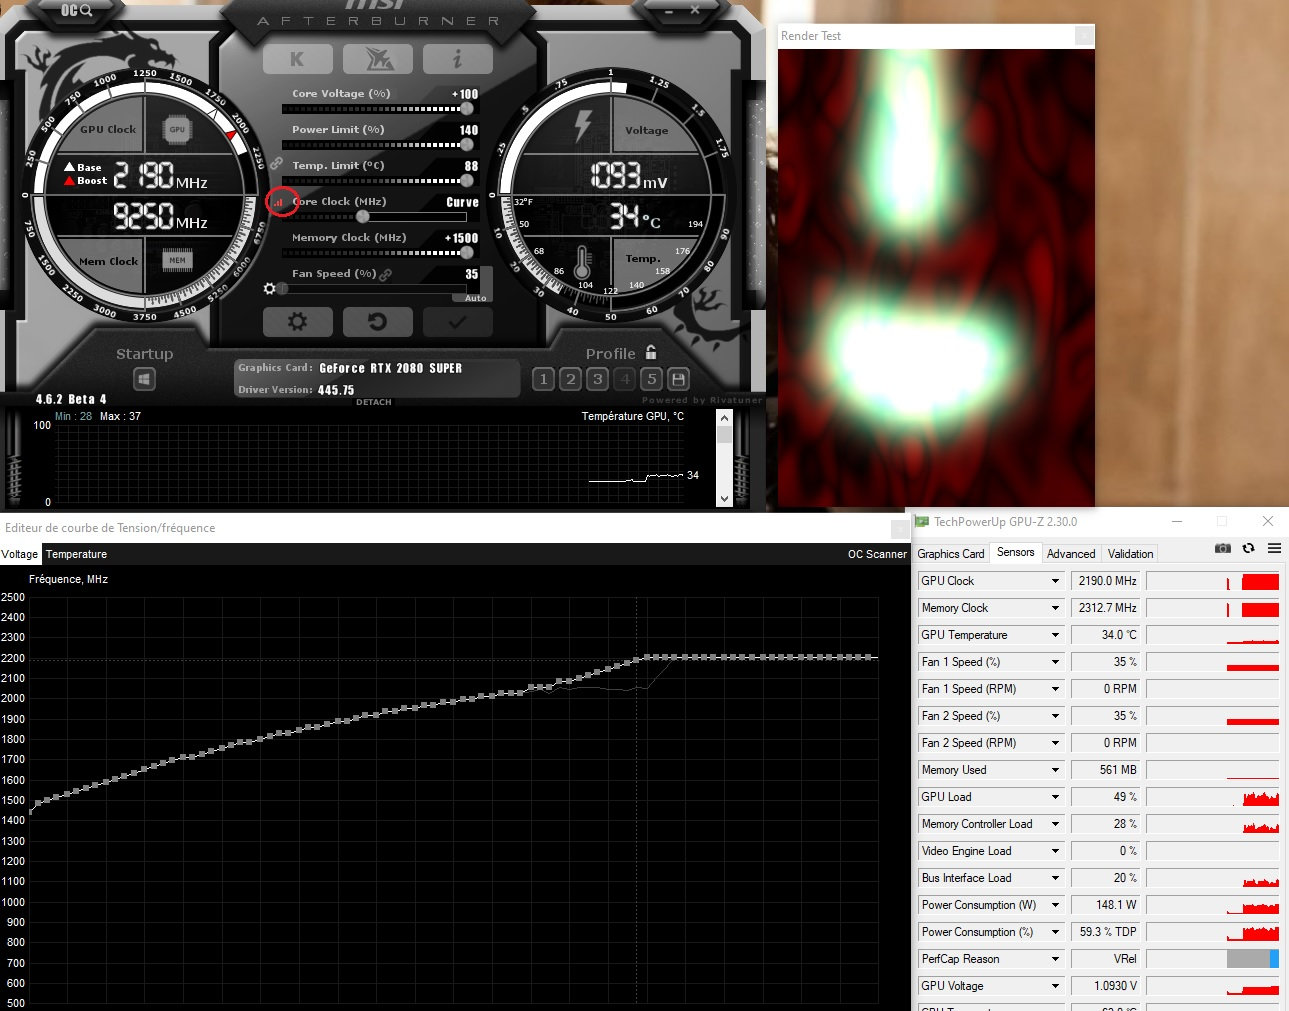The height and width of the screenshot is (1011, 1289).
Task: Open Afterburner settings with the gear button
Action: coord(297,322)
